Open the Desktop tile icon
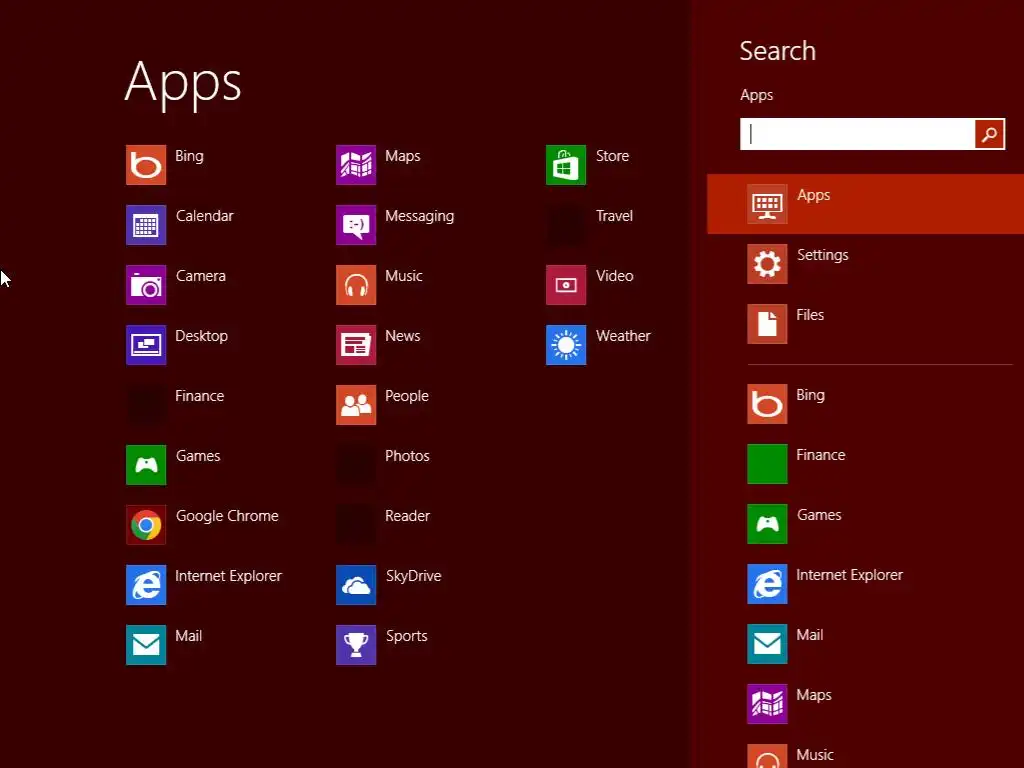Screen dimensions: 1024x768 (x=146, y=345)
